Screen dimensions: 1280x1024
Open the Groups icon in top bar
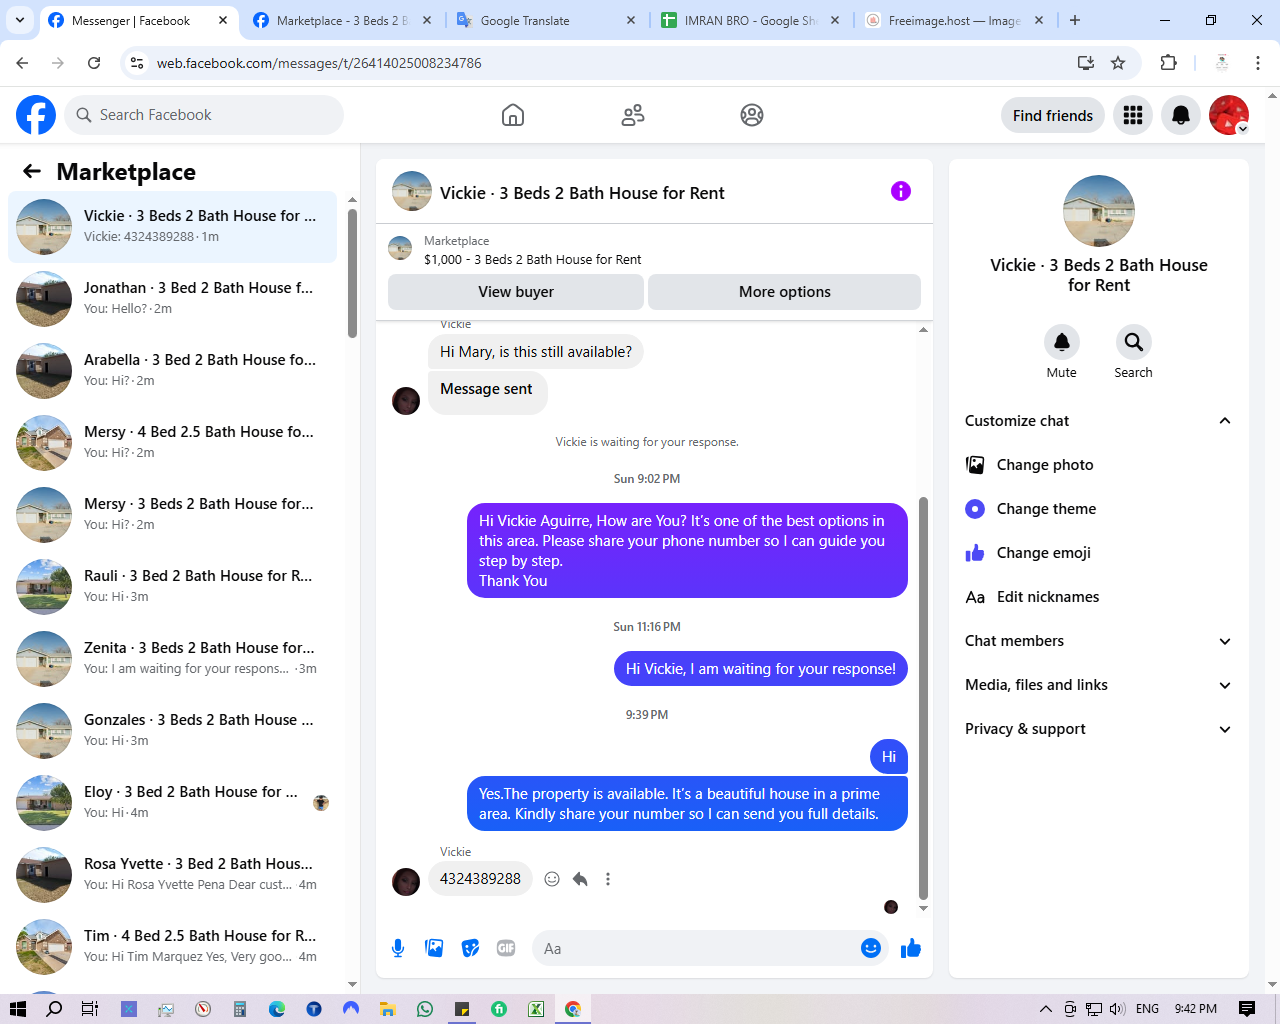[x=752, y=115]
